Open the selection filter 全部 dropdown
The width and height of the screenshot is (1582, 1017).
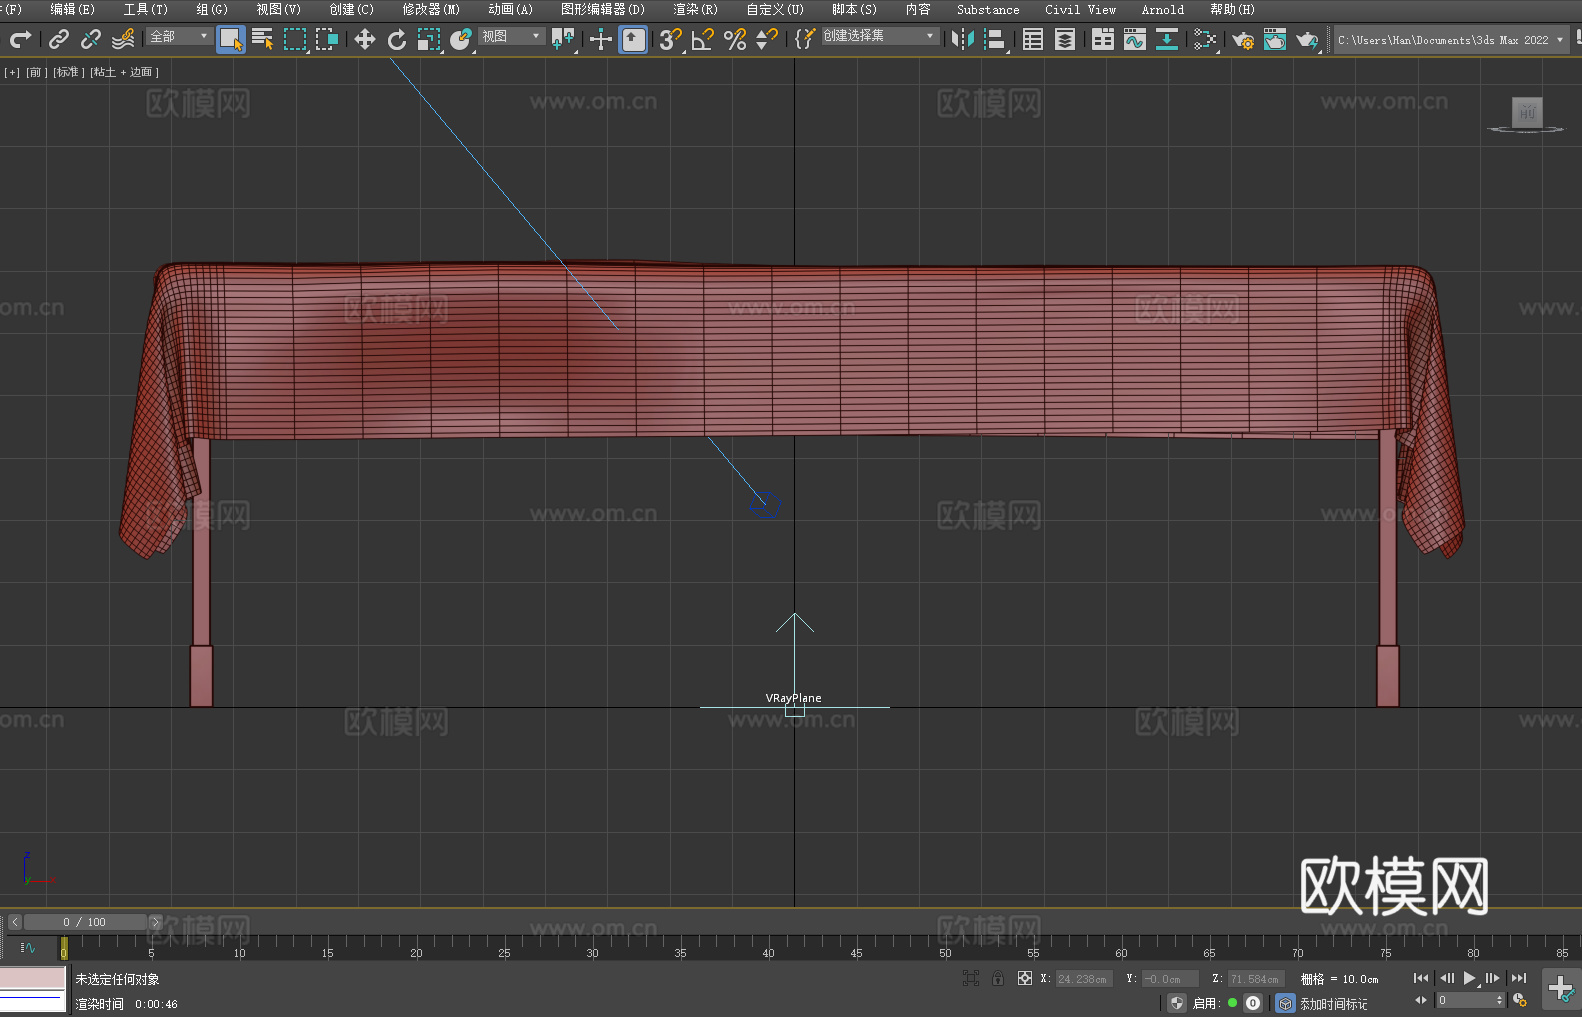tap(179, 36)
